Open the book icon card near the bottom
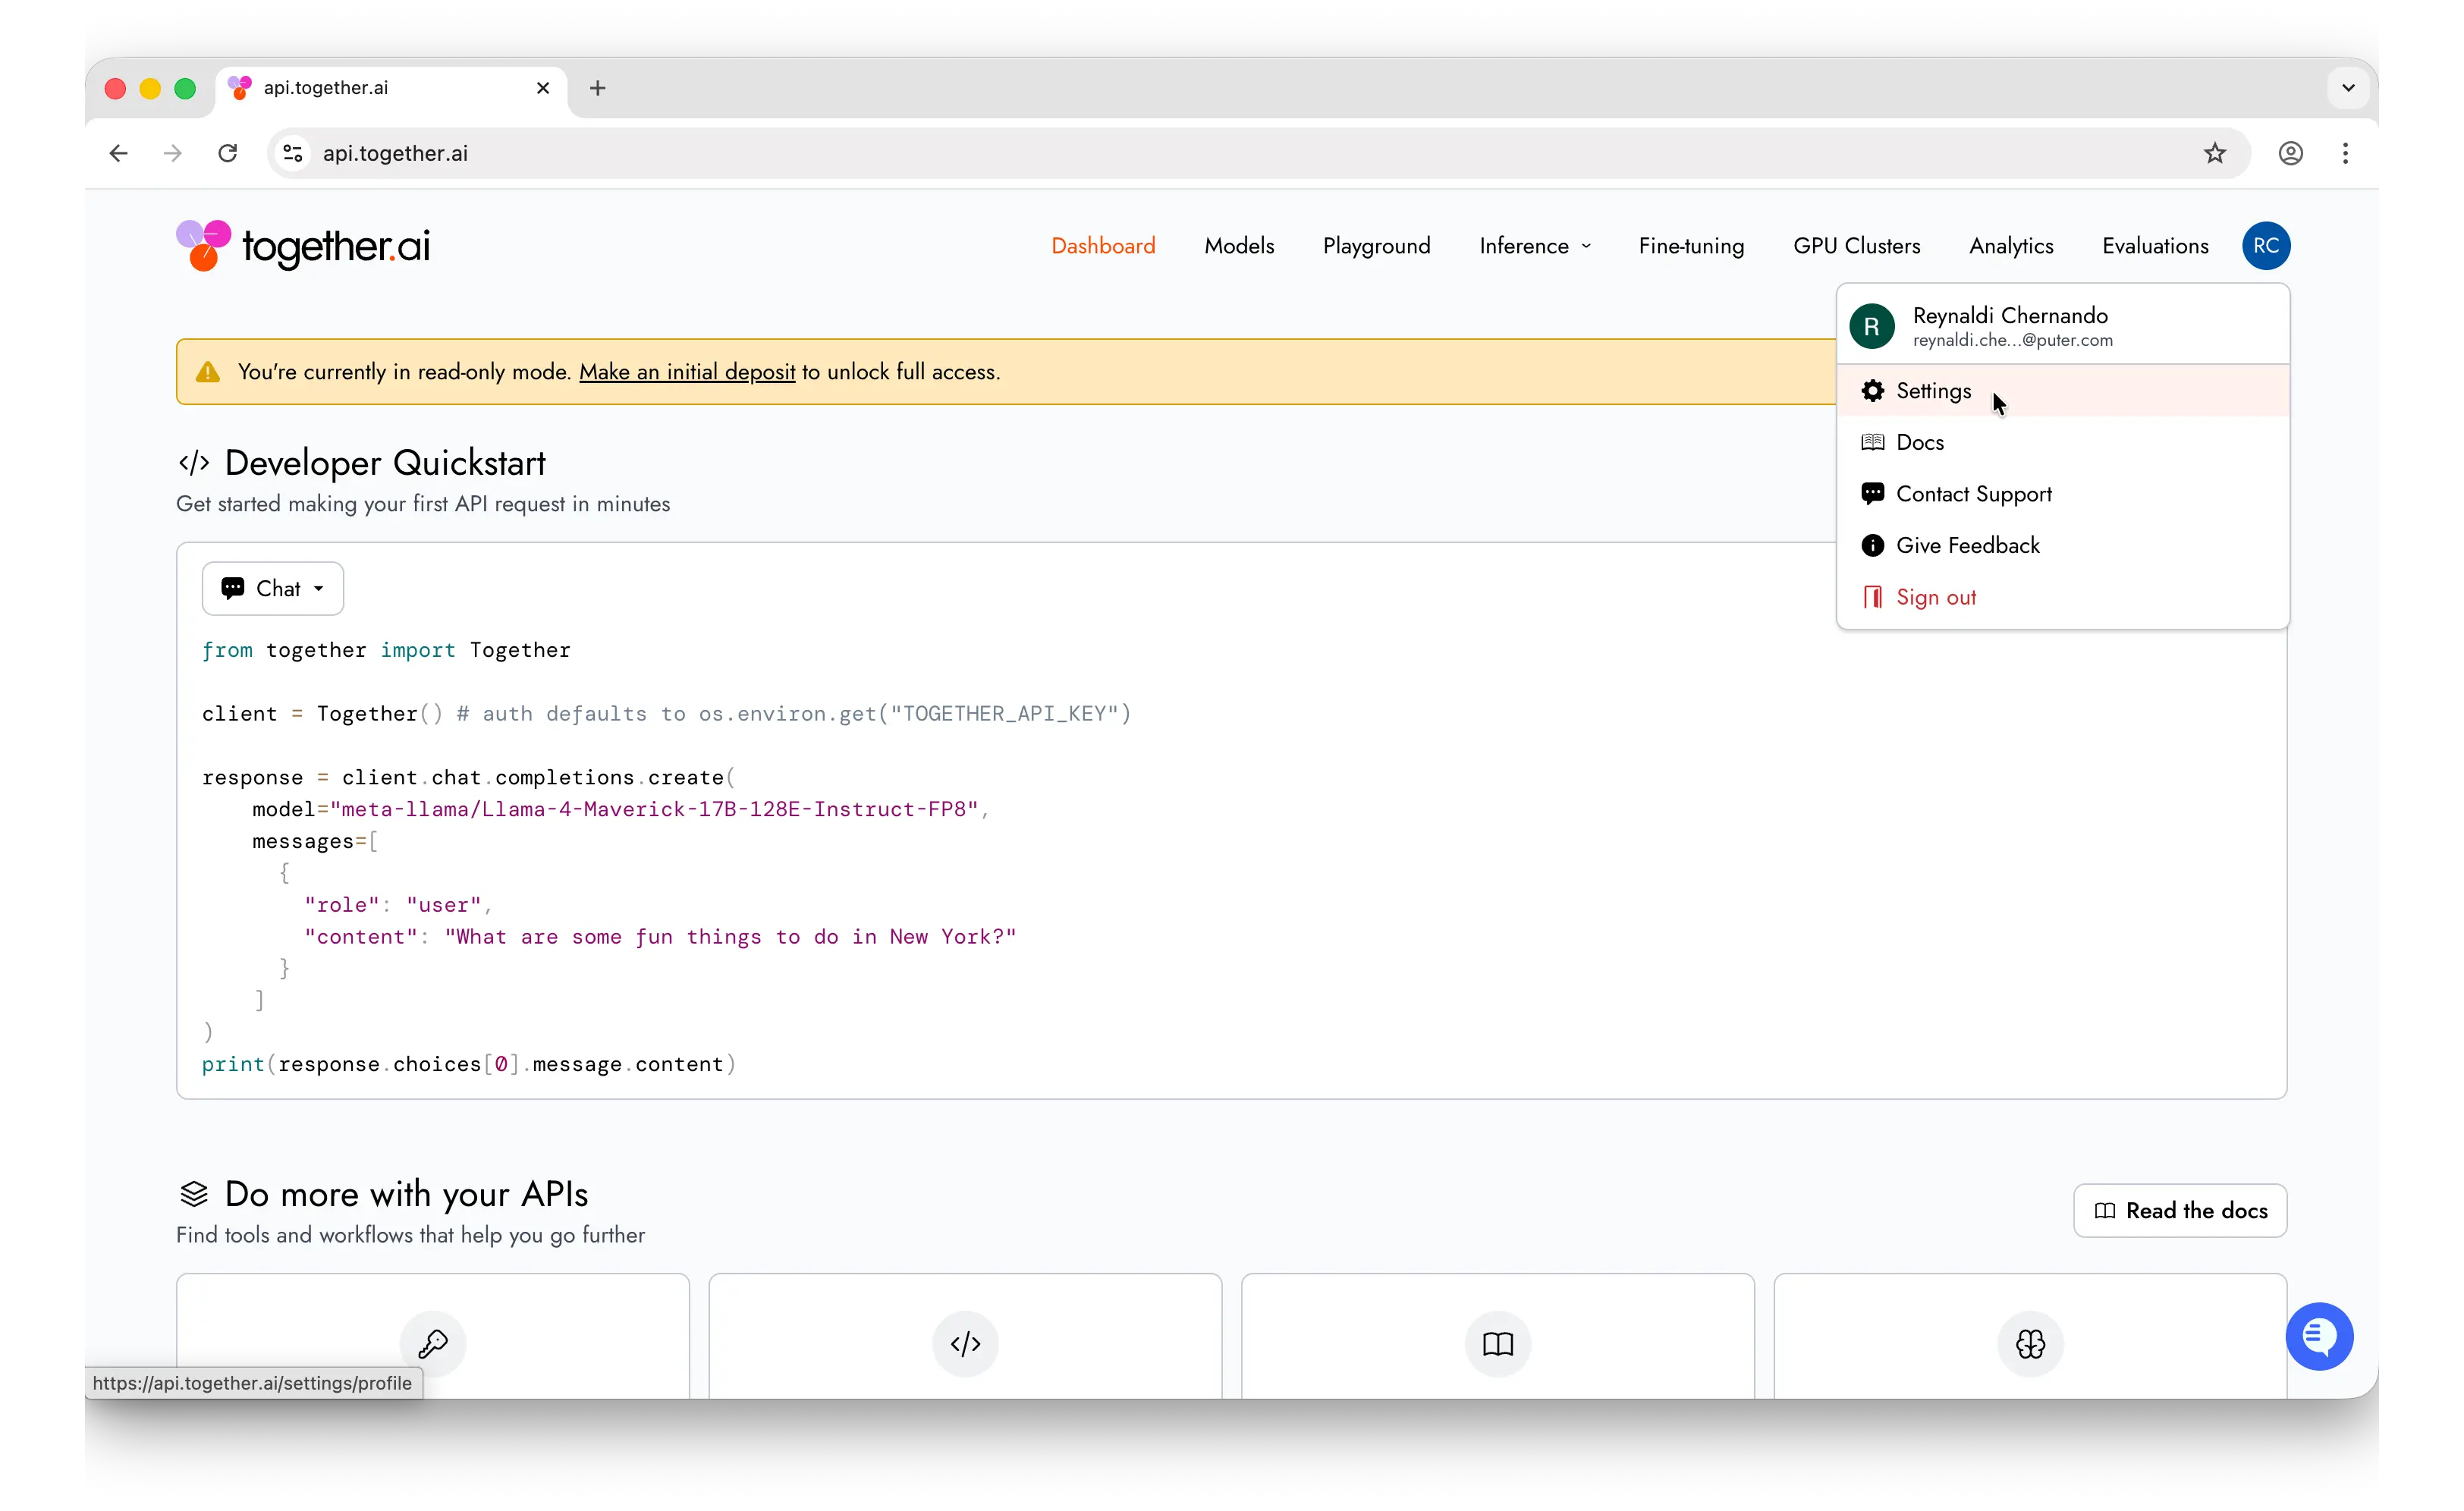 (x=1497, y=1343)
